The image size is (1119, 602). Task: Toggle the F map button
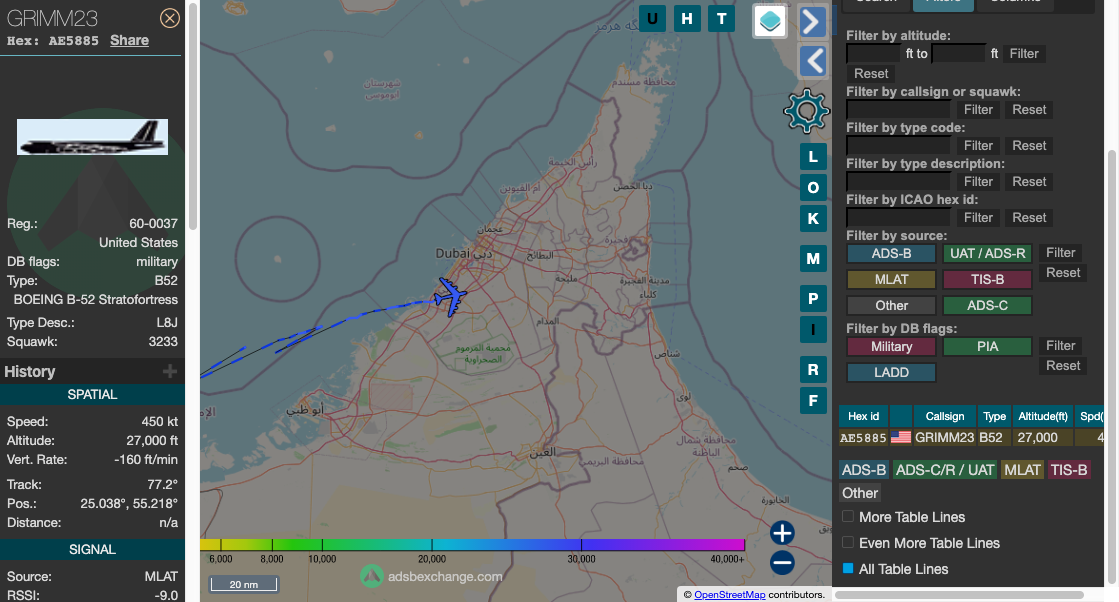pyautogui.click(x=813, y=400)
